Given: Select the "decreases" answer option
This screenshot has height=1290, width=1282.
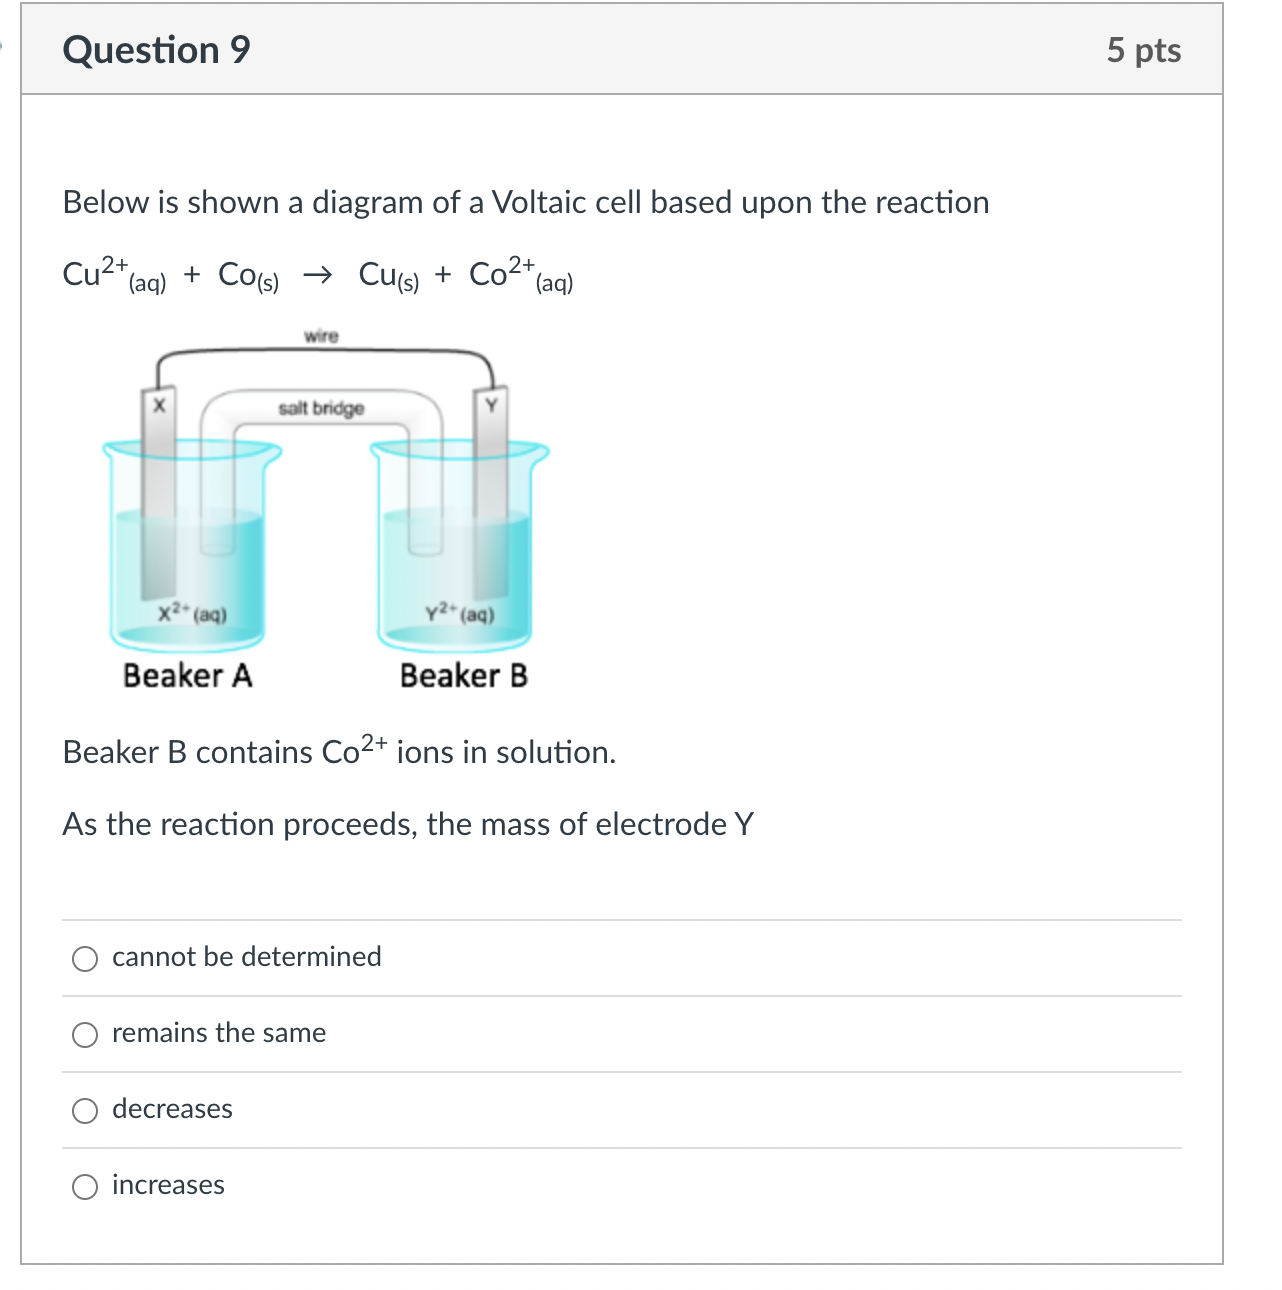Looking at the screenshot, I should [x=86, y=1109].
